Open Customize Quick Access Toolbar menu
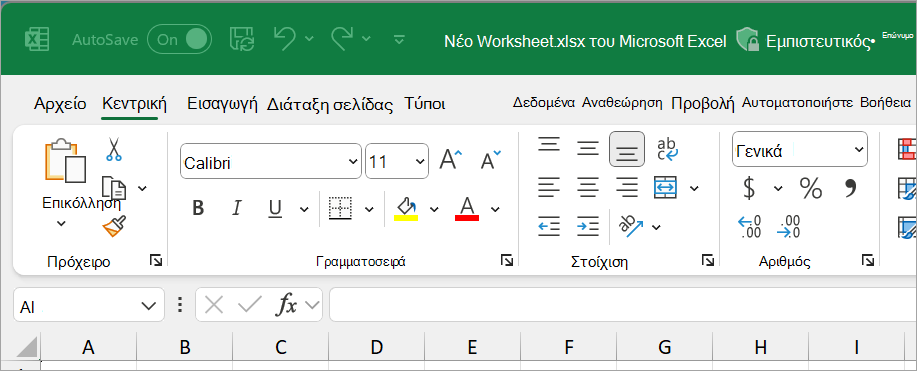917x371 pixels. [399, 39]
